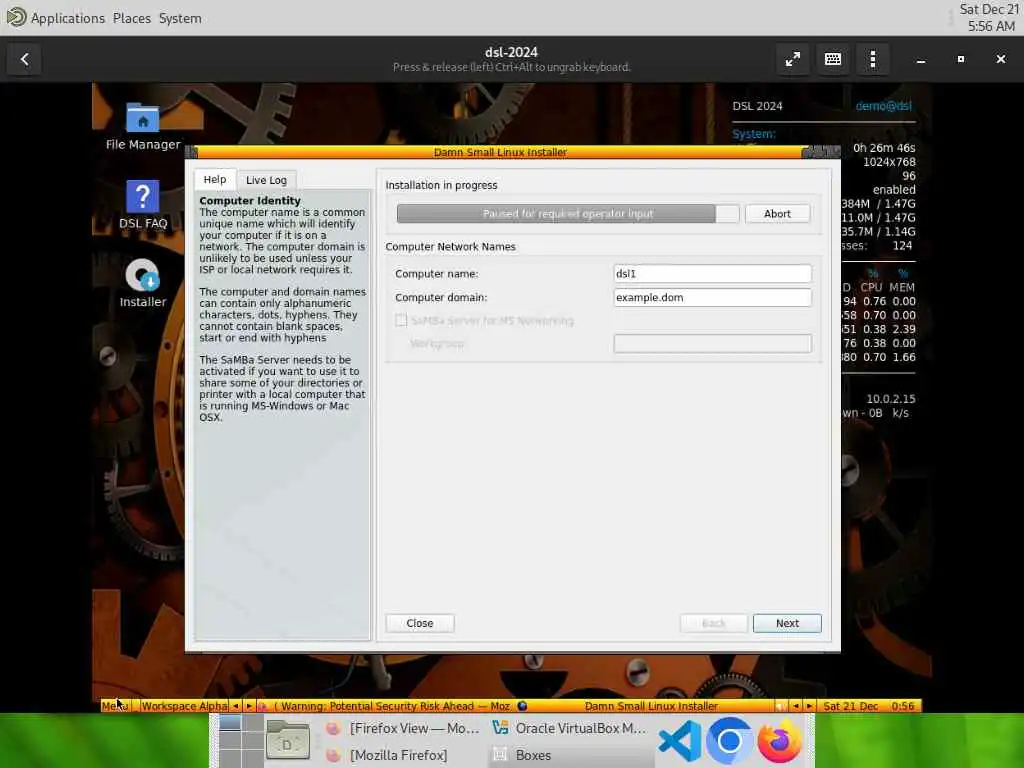The height and width of the screenshot is (768, 1024).
Task: Click the Sat Dec 21 clock in top panel
Action: [x=989, y=18]
